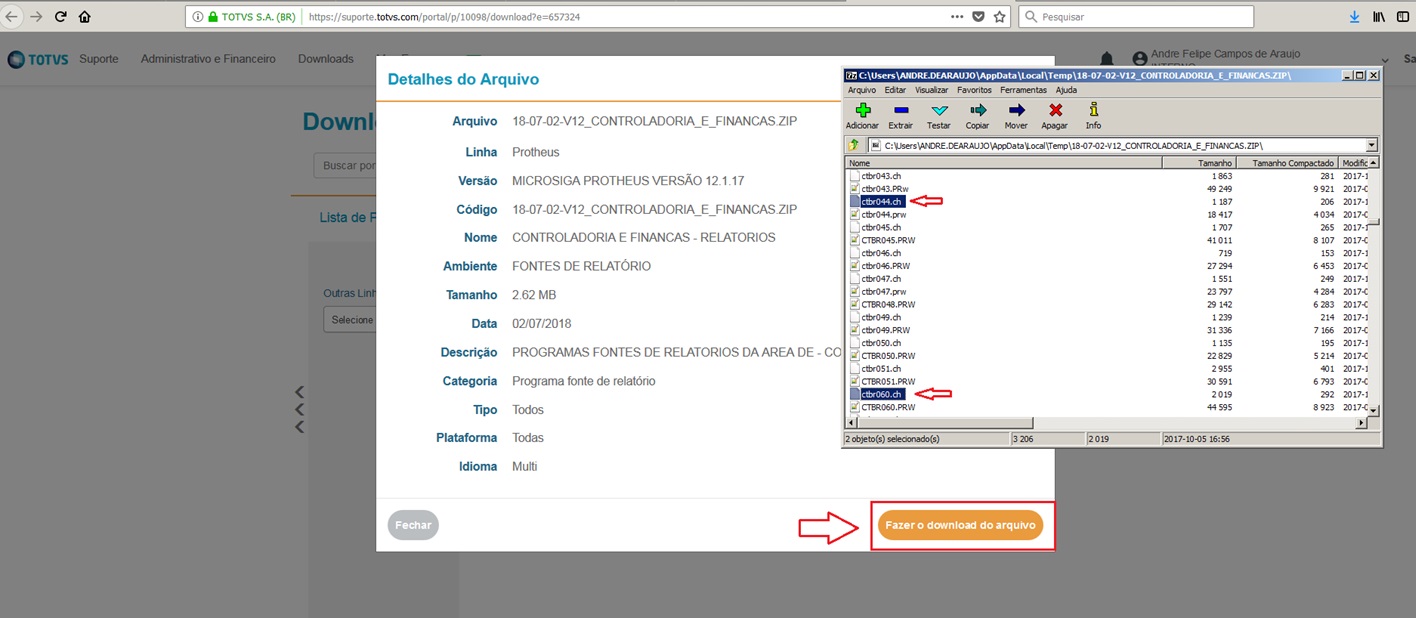The height and width of the screenshot is (618, 1416).
Task: Go up one folder in 7-Zip
Action: (855, 145)
